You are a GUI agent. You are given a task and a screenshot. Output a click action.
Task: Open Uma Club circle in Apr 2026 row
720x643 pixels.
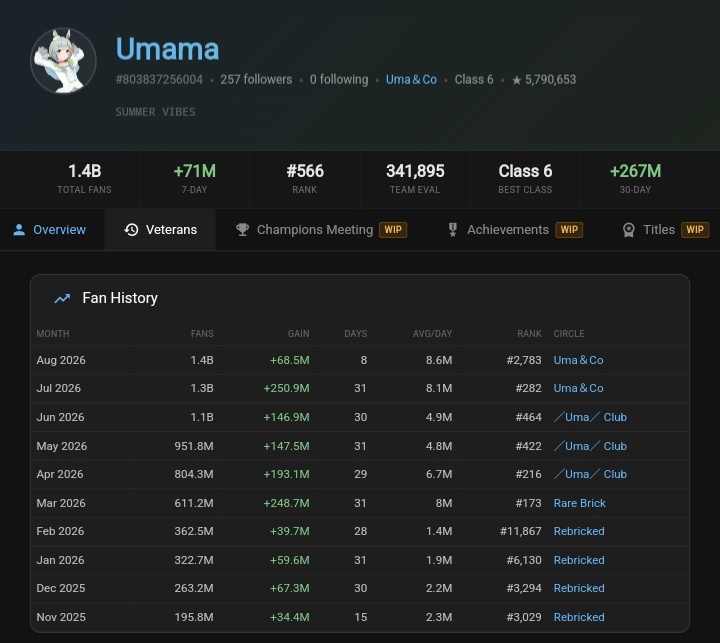(590, 474)
